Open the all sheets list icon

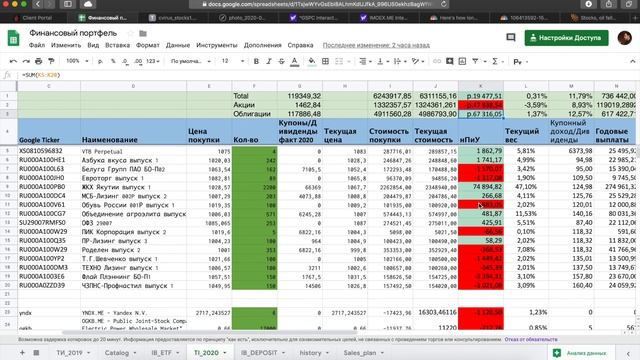pyautogui.click(x=36, y=353)
